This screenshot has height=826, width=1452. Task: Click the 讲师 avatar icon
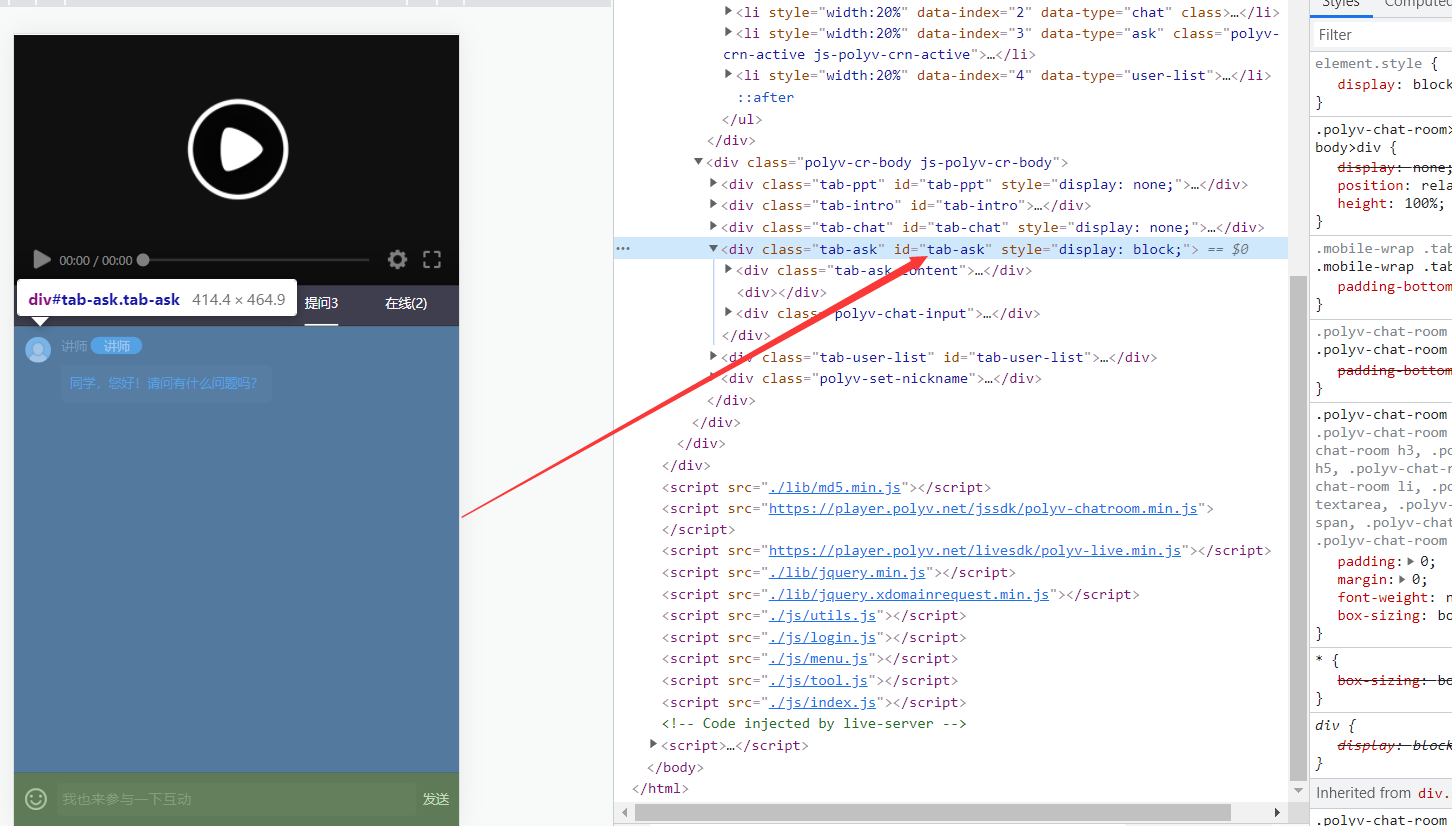pyautogui.click(x=38, y=349)
